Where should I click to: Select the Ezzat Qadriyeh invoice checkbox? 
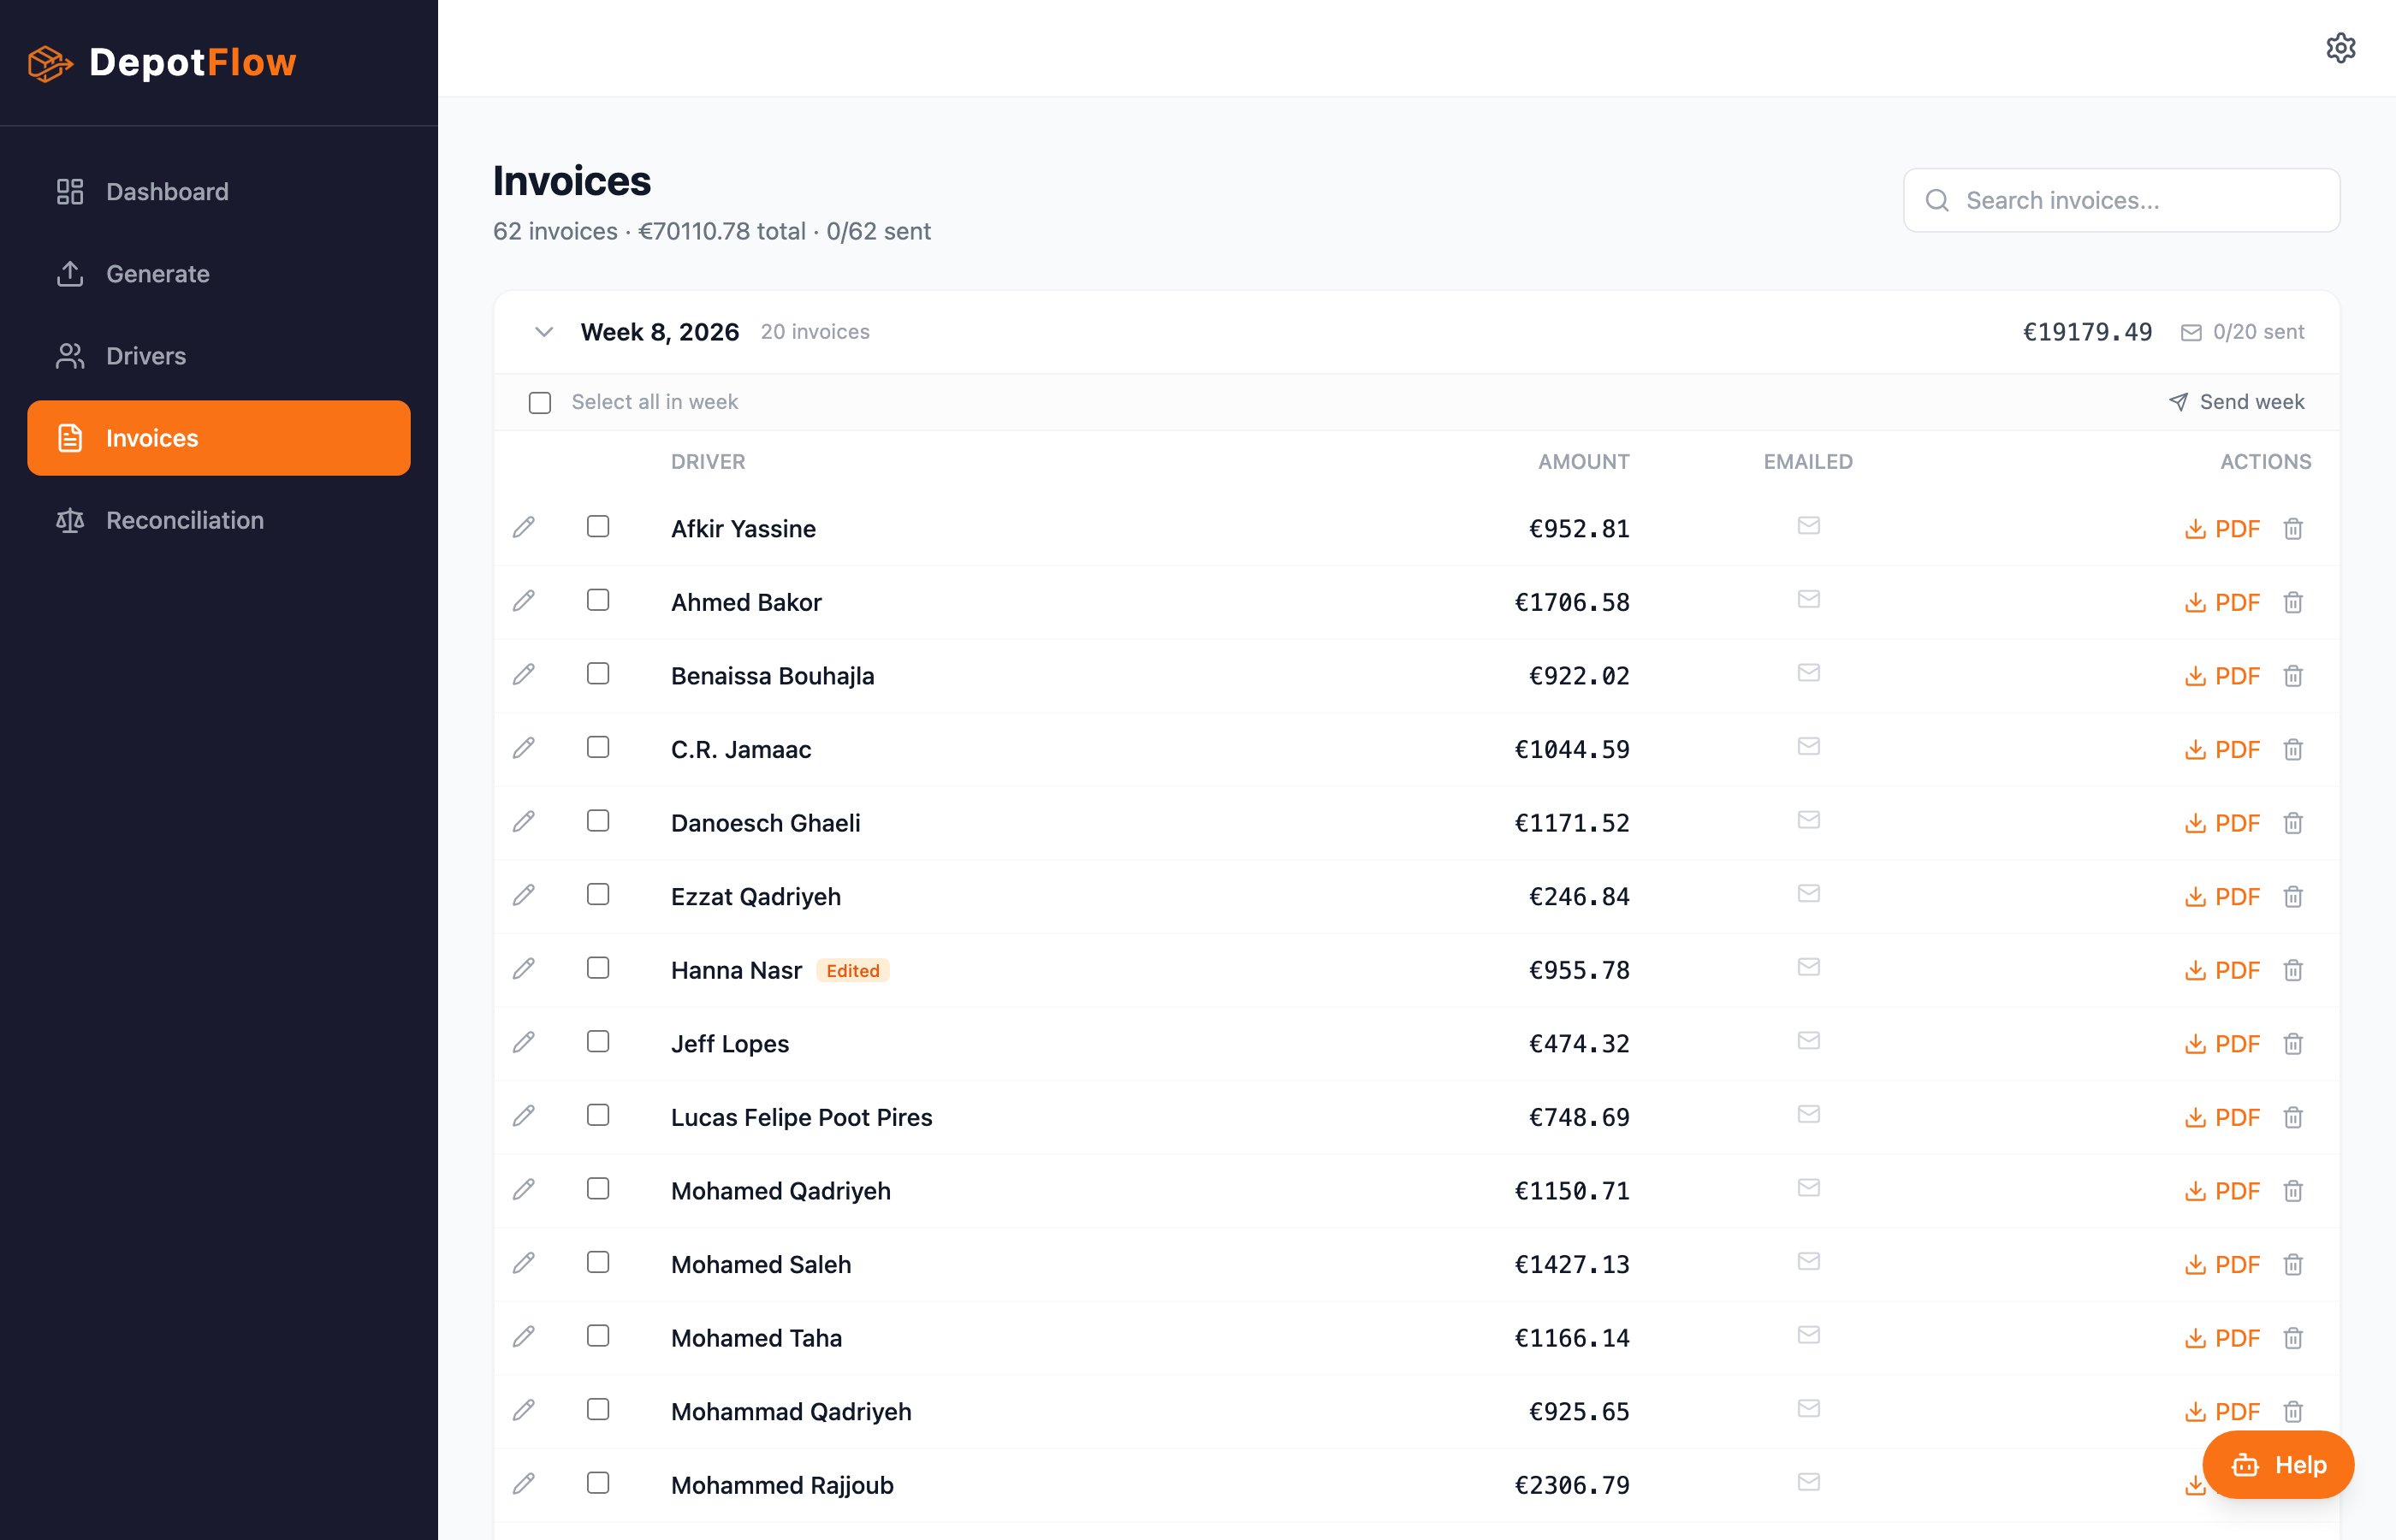[598, 895]
